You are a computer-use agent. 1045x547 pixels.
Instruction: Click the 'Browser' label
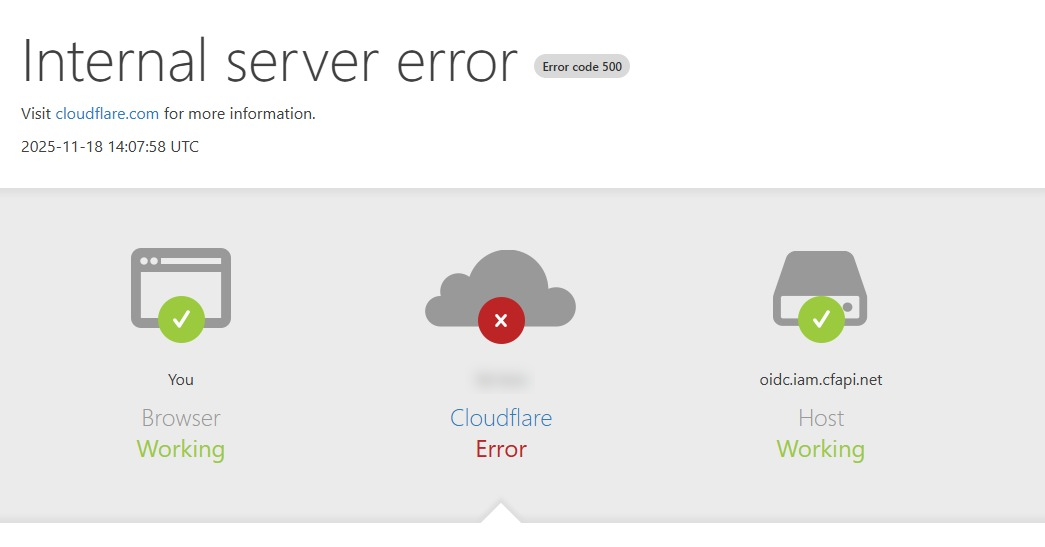click(181, 418)
